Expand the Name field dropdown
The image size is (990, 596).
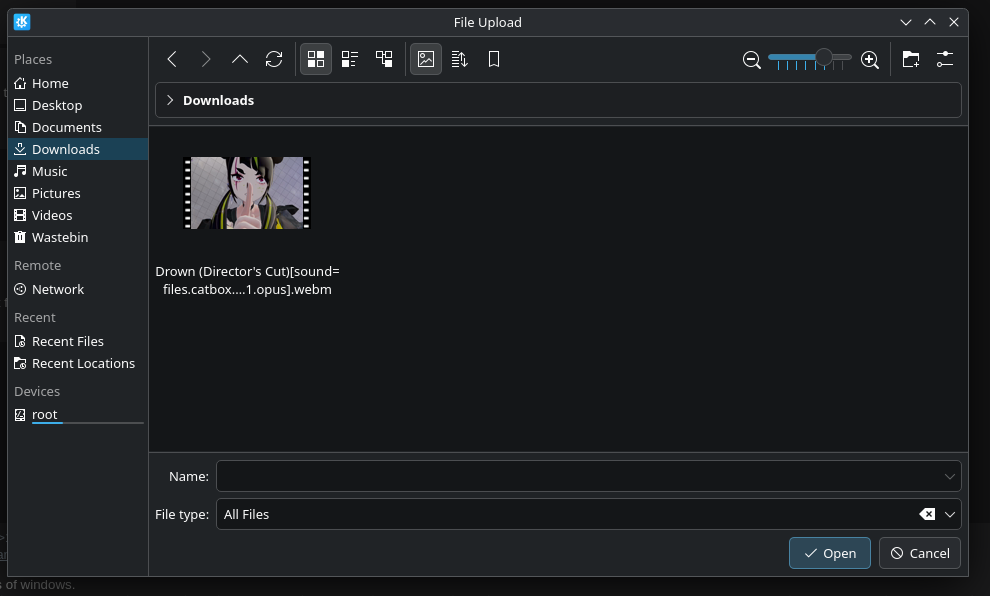tap(950, 477)
